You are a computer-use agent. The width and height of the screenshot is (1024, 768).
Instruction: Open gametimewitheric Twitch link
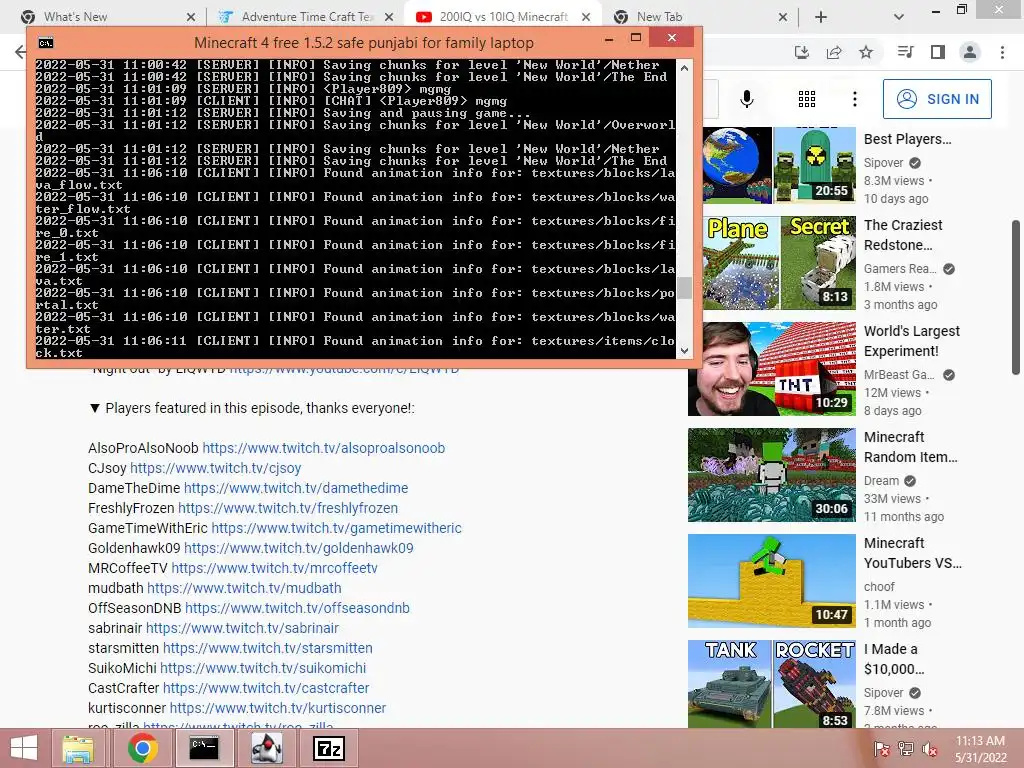coord(336,528)
